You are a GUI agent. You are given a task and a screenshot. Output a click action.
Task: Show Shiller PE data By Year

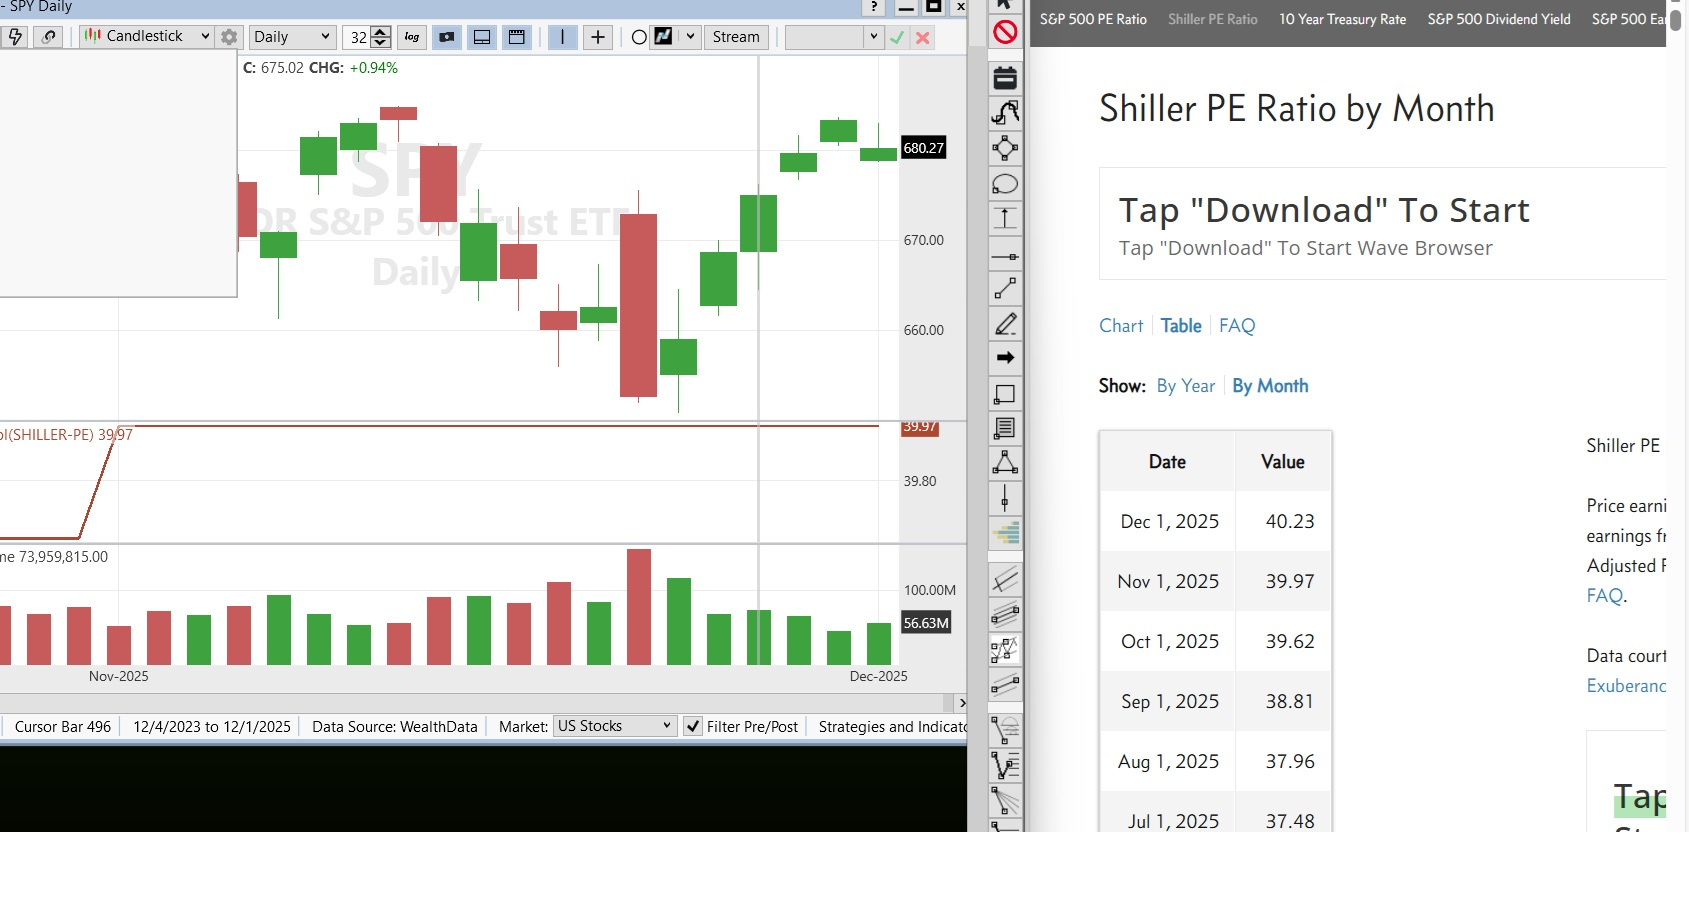(1186, 386)
